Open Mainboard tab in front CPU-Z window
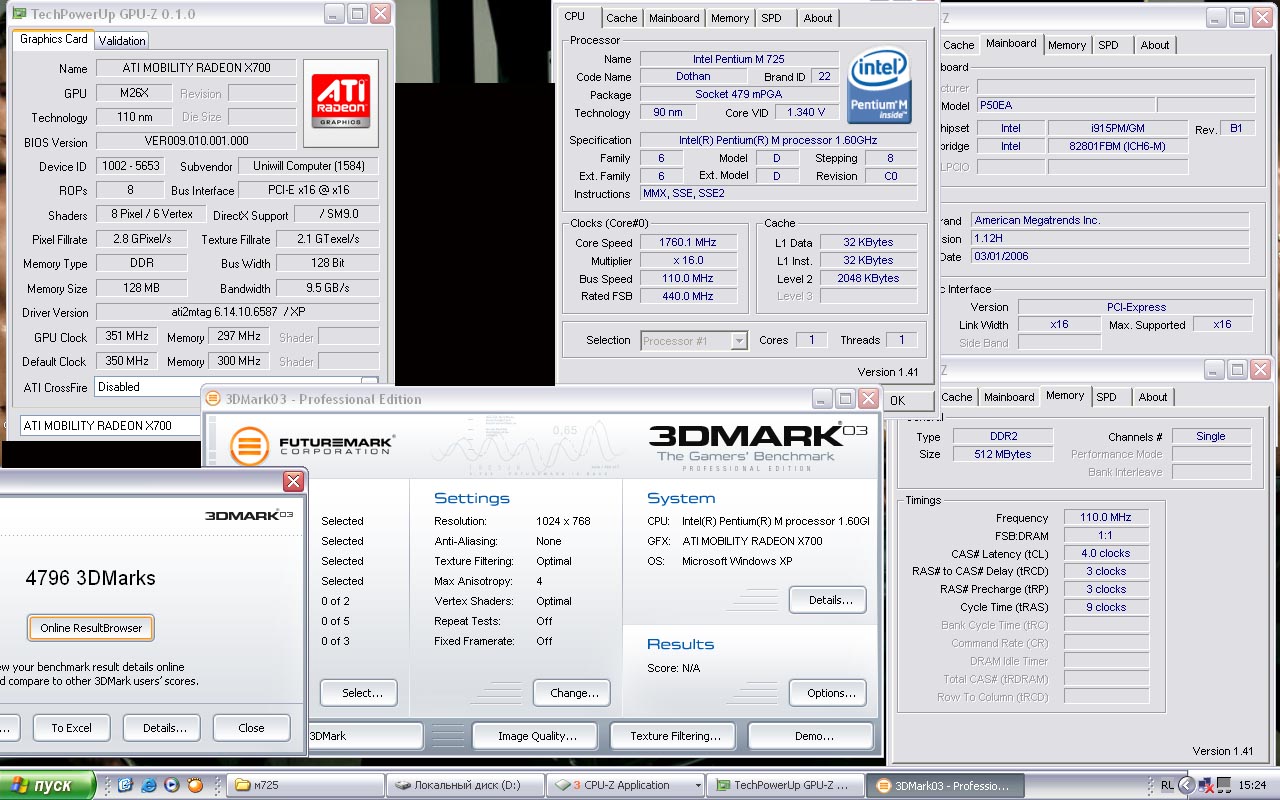This screenshot has height=800, width=1280. (674, 18)
